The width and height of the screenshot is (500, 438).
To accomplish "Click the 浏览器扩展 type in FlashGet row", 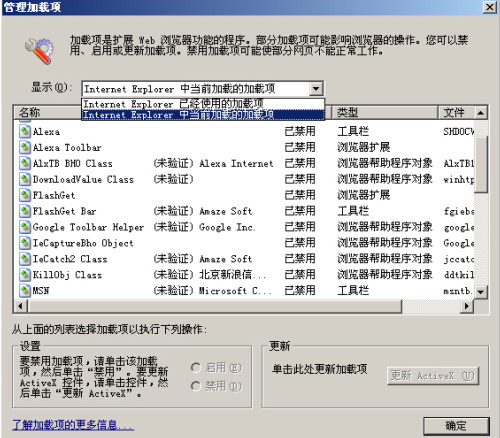I will click(364, 195).
